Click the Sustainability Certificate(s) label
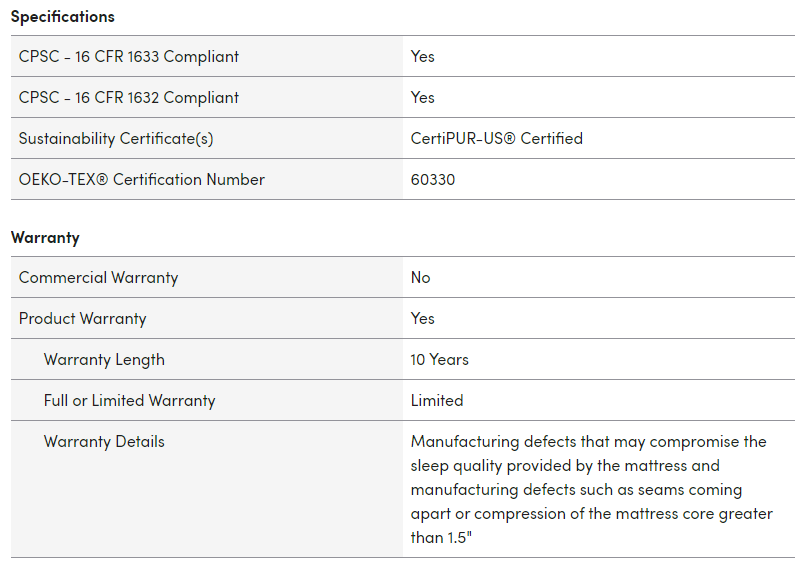Image resolution: width=808 pixels, height=565 pixels. [116, 138]
